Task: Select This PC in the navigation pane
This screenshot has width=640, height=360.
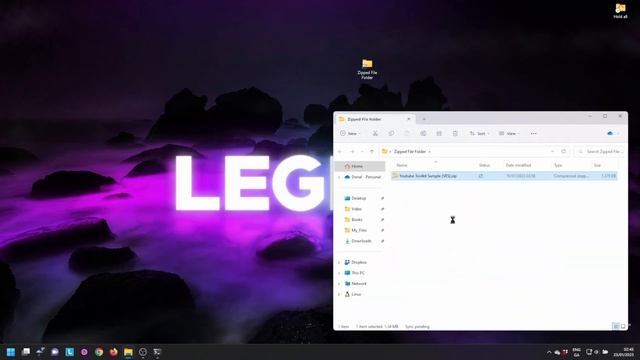Action: 355,273
